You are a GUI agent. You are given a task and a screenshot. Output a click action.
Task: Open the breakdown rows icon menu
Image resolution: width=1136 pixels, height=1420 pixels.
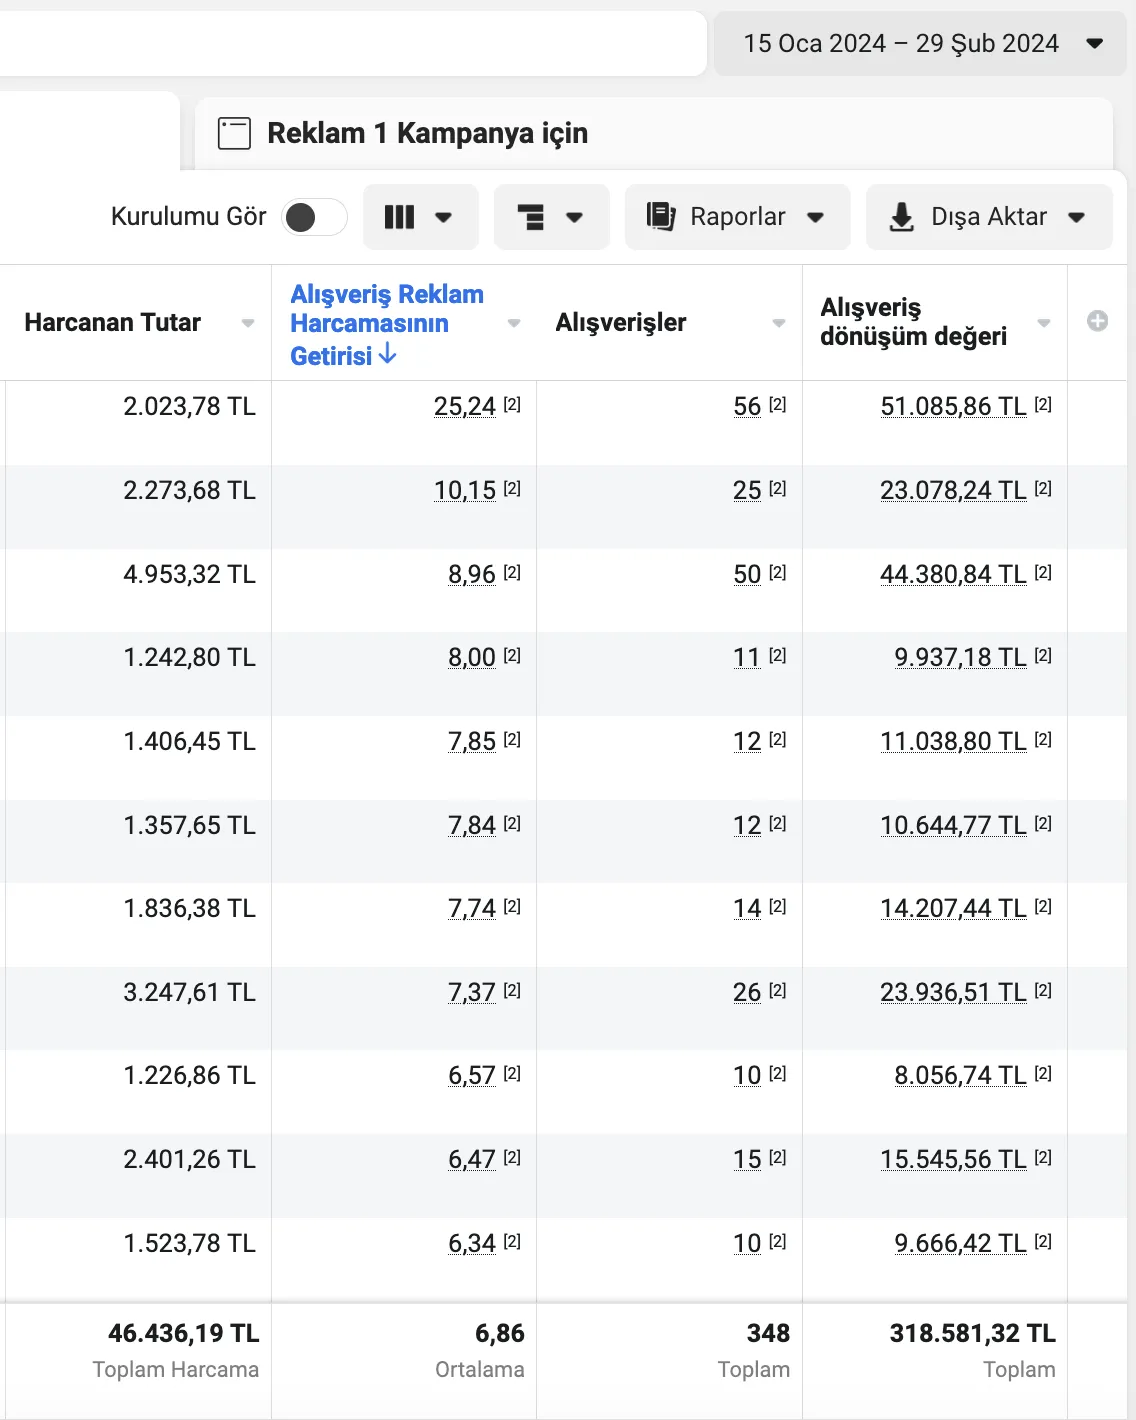531,217
